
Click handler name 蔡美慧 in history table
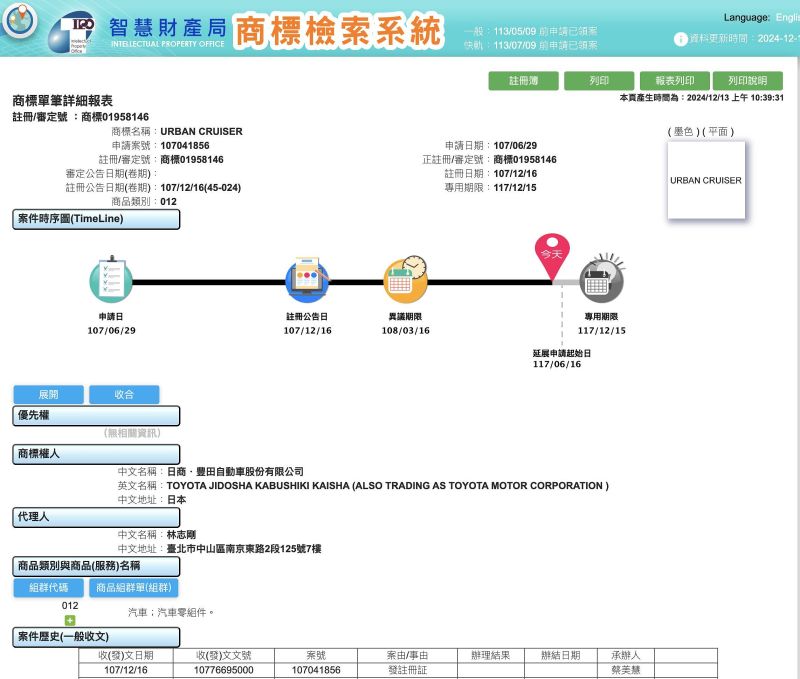(x=626, y=670)
